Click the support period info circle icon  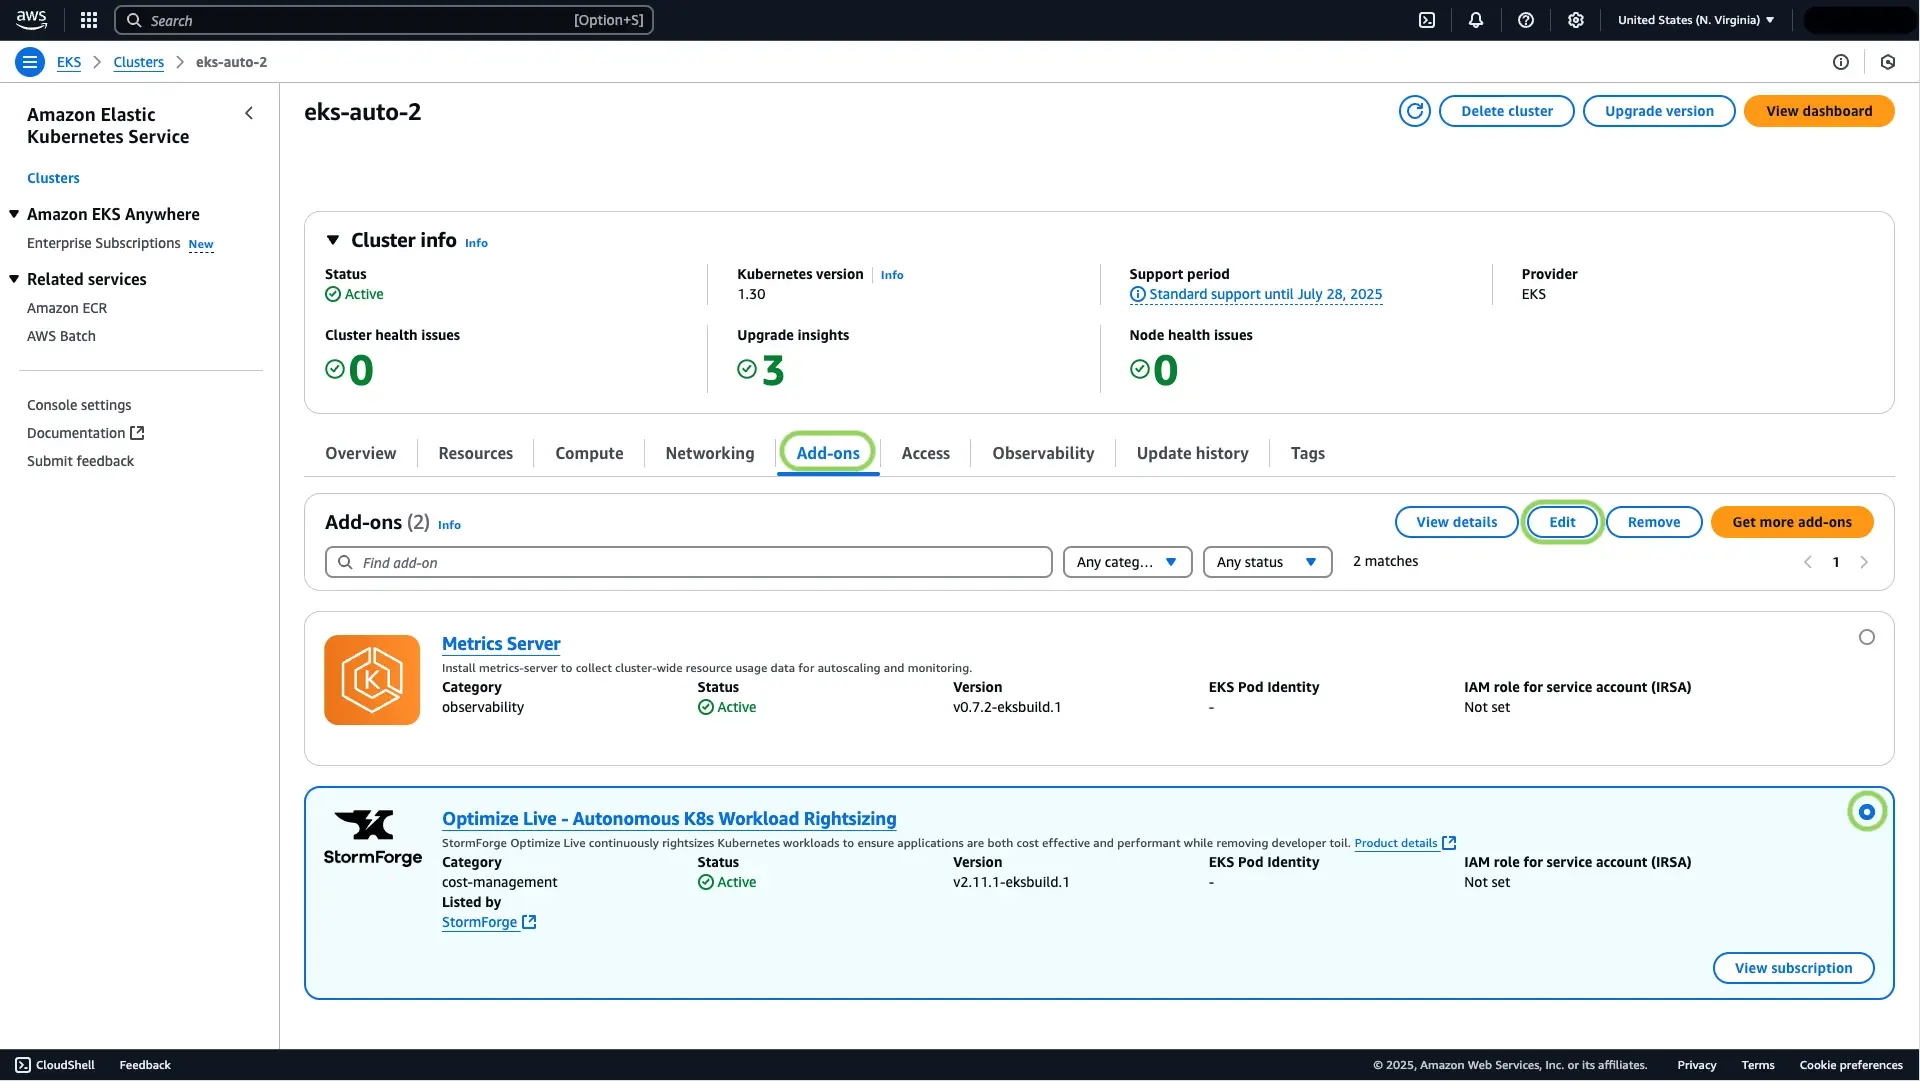pyautogui.click(x=1137, y=294)
